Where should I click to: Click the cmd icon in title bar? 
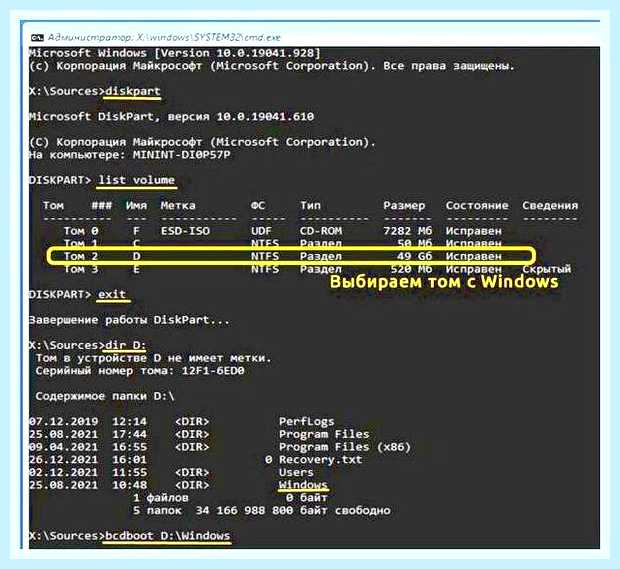(x=37, y=38)
